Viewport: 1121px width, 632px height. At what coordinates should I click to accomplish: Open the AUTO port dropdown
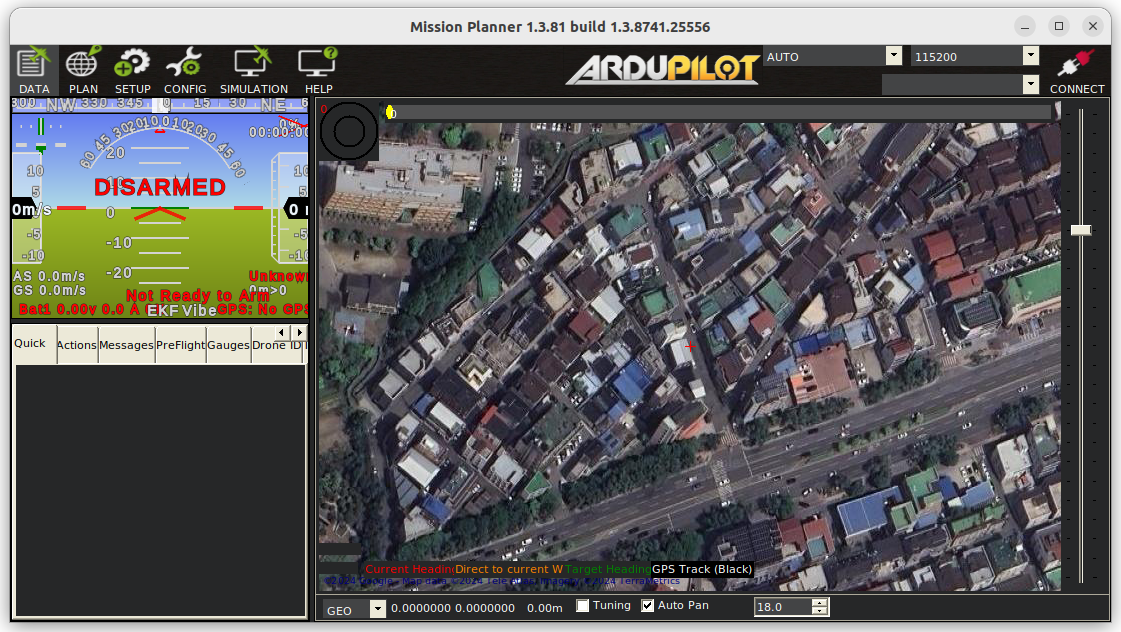tap(894, 56)
